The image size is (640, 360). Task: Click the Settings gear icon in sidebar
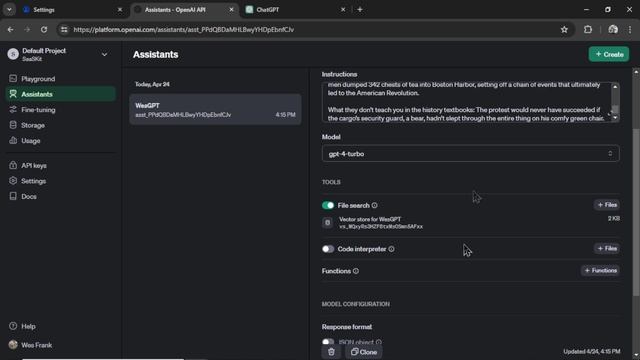(x=13, y=180)
